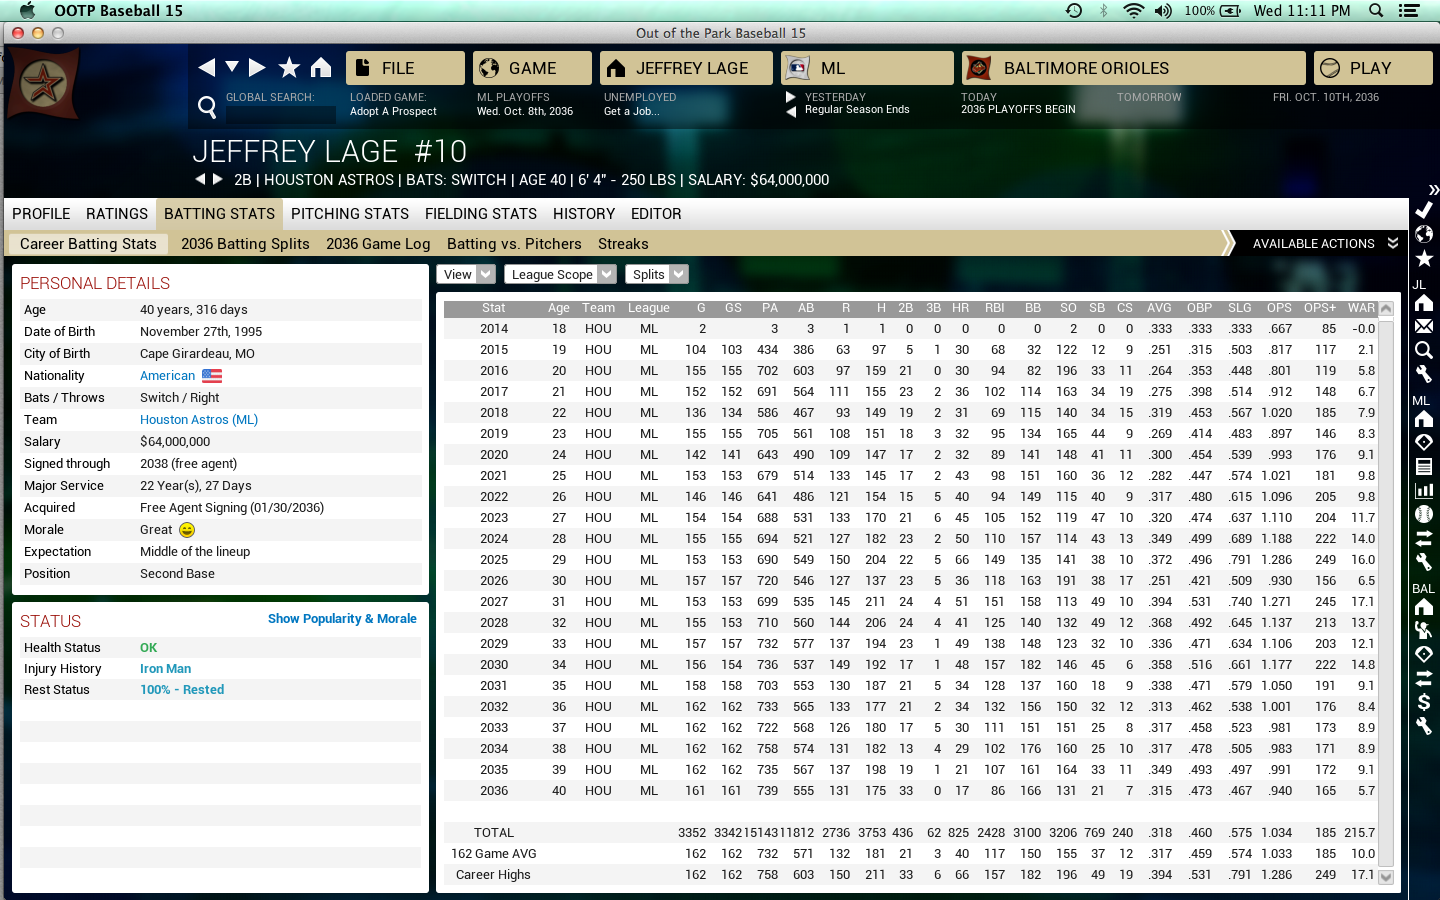
Task: Click the baseball icon in right sidebar
Action: click(x=1424, y=514)
